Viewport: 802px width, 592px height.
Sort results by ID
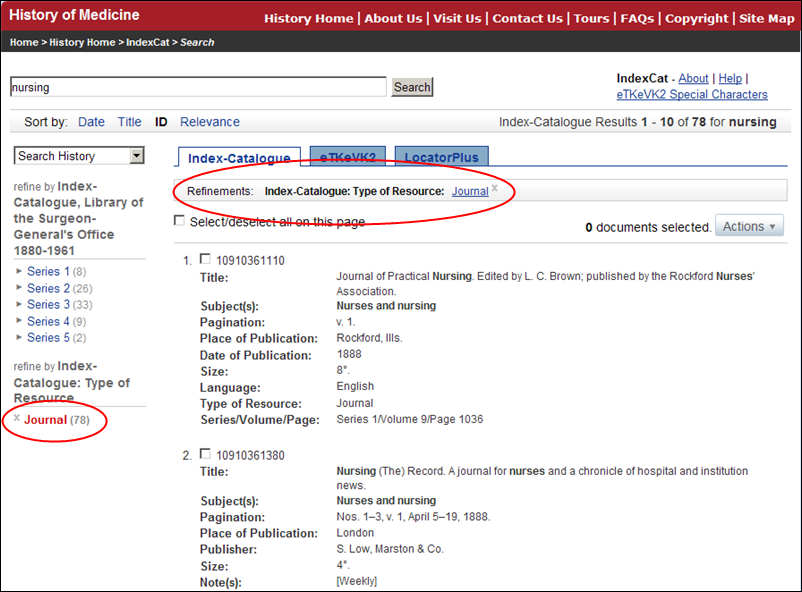point(161,122)
